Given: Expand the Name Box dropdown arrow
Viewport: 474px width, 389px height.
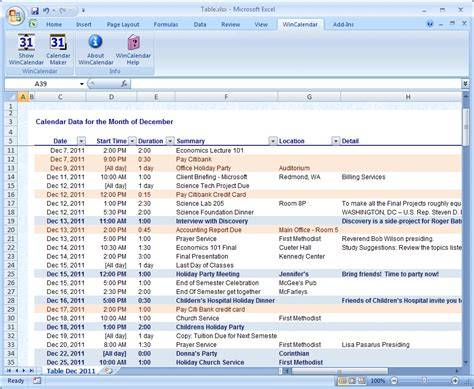Looking at the screenshot, I should click(82, 84).
